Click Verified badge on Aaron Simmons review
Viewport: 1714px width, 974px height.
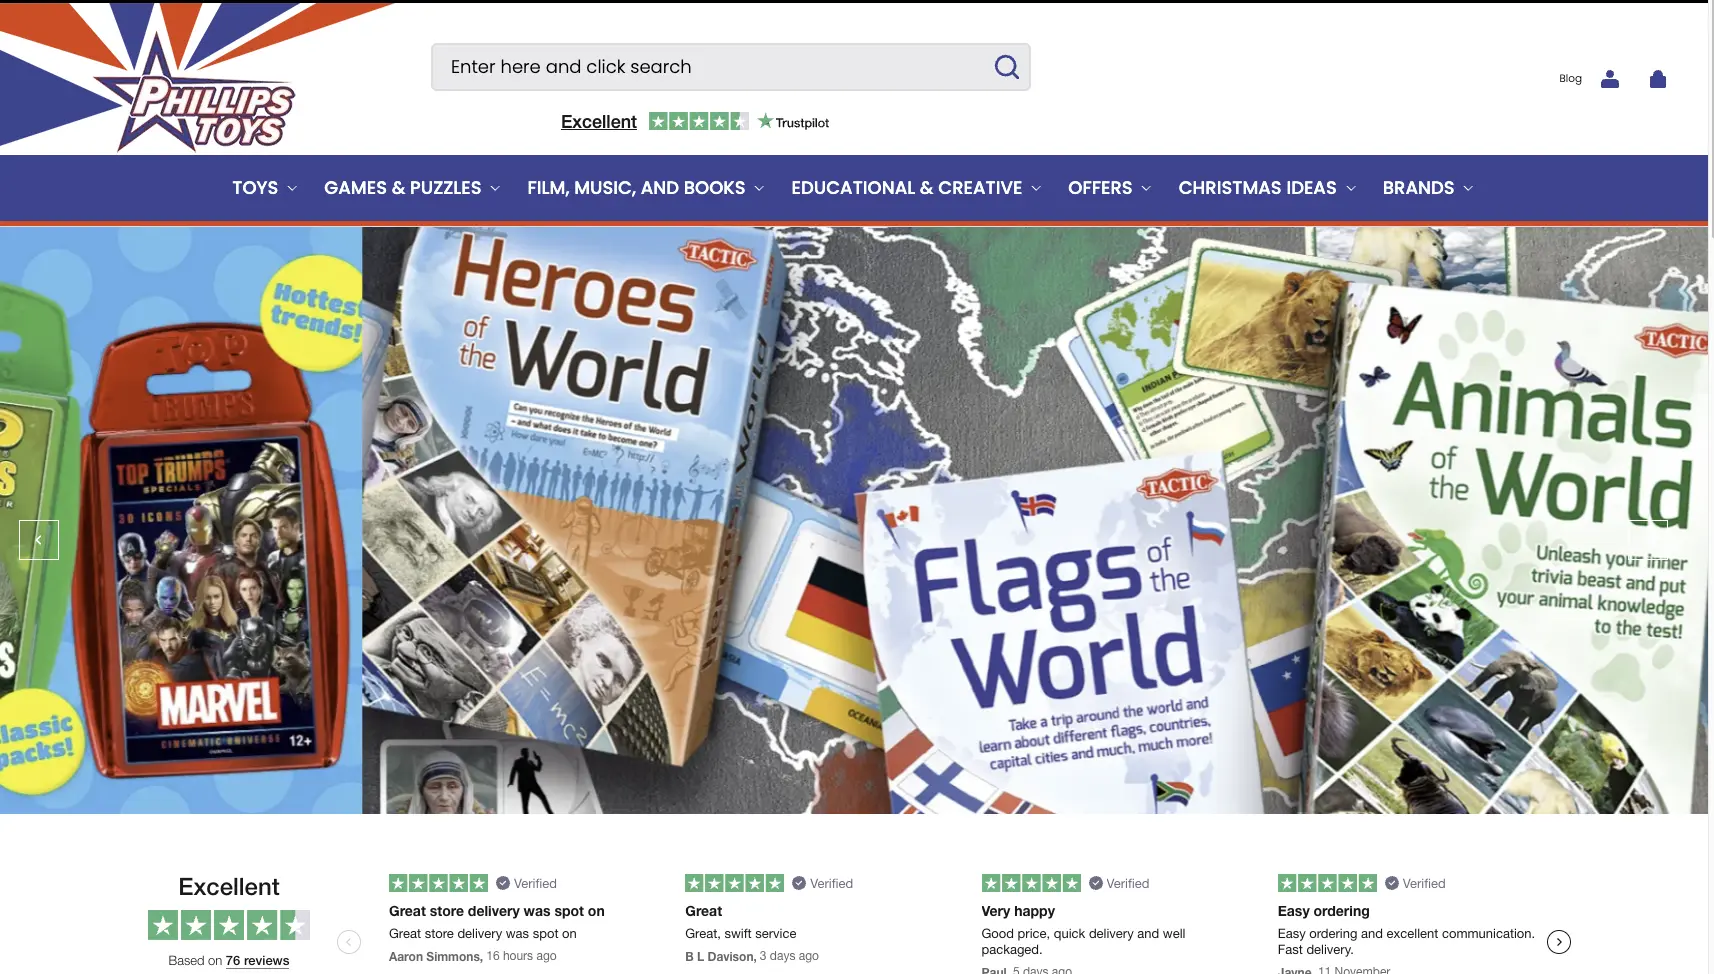pyautogui.click(x=527, y=883)
